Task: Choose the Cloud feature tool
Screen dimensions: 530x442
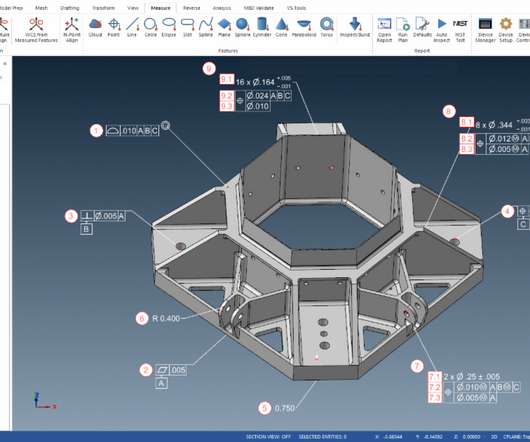Action: tap(95, 27)
